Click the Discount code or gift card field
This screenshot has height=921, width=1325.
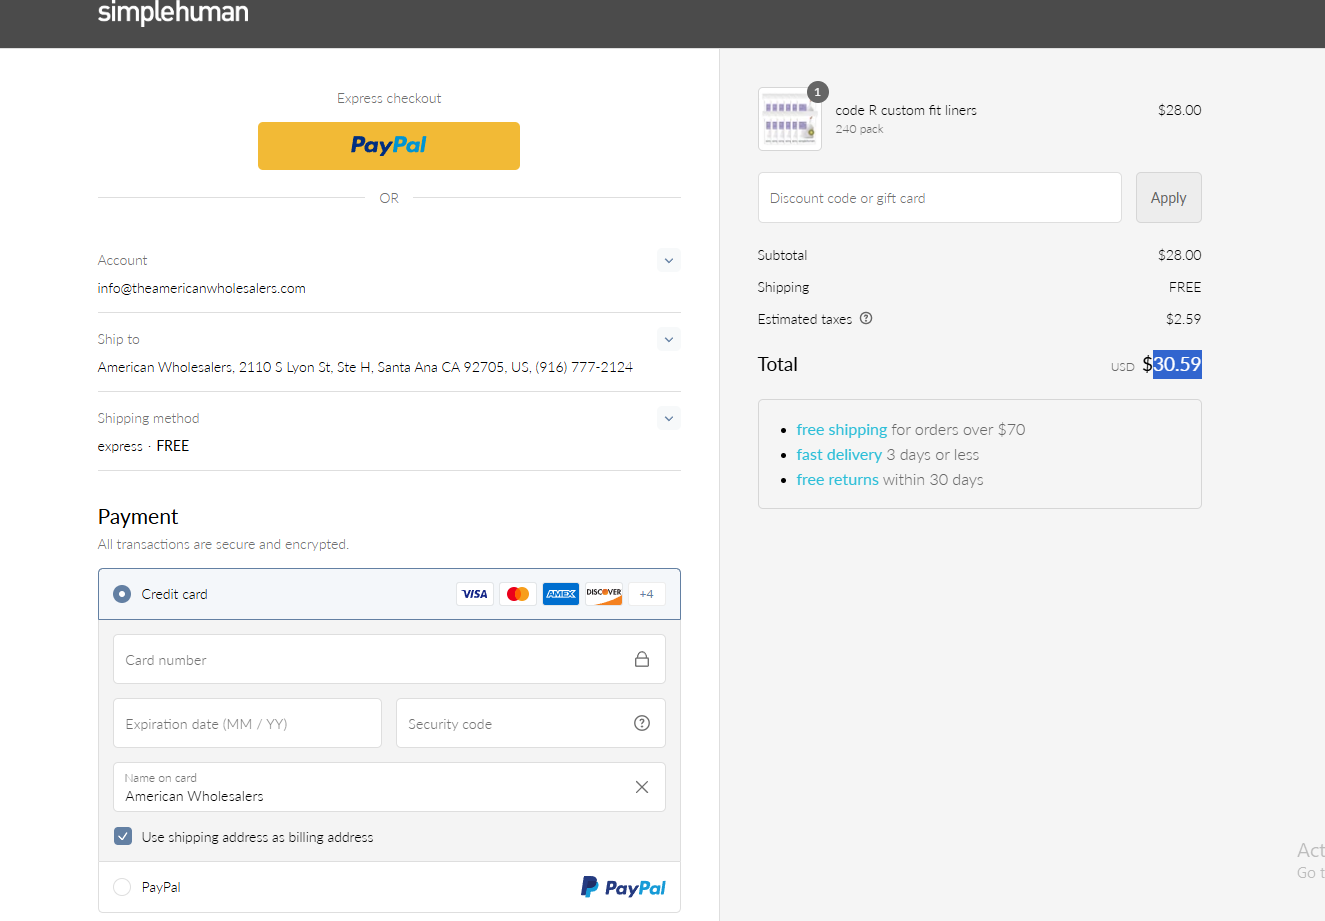point(940,197)
